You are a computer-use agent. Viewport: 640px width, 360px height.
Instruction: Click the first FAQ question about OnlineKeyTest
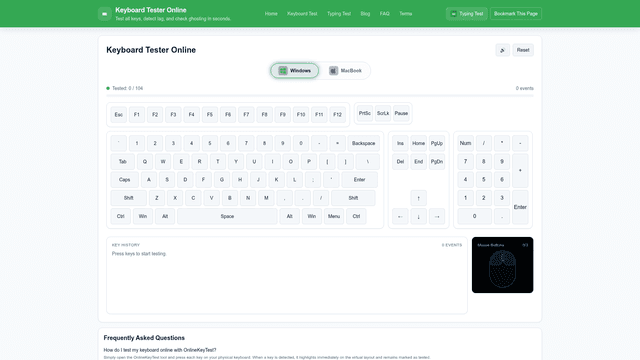point(160,350)
